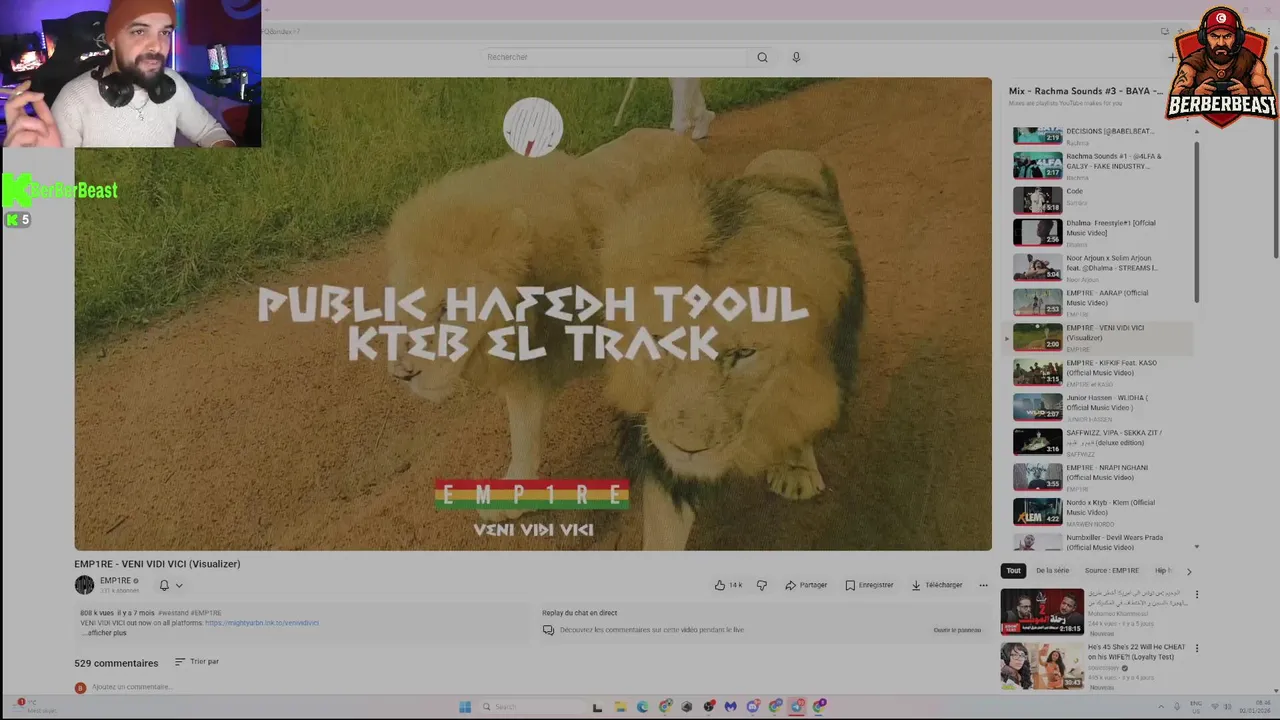The height and width of the screenshot is (720, 1280).
Task: Expand the notification options chevron next to the bell
Action: (179, 585)
